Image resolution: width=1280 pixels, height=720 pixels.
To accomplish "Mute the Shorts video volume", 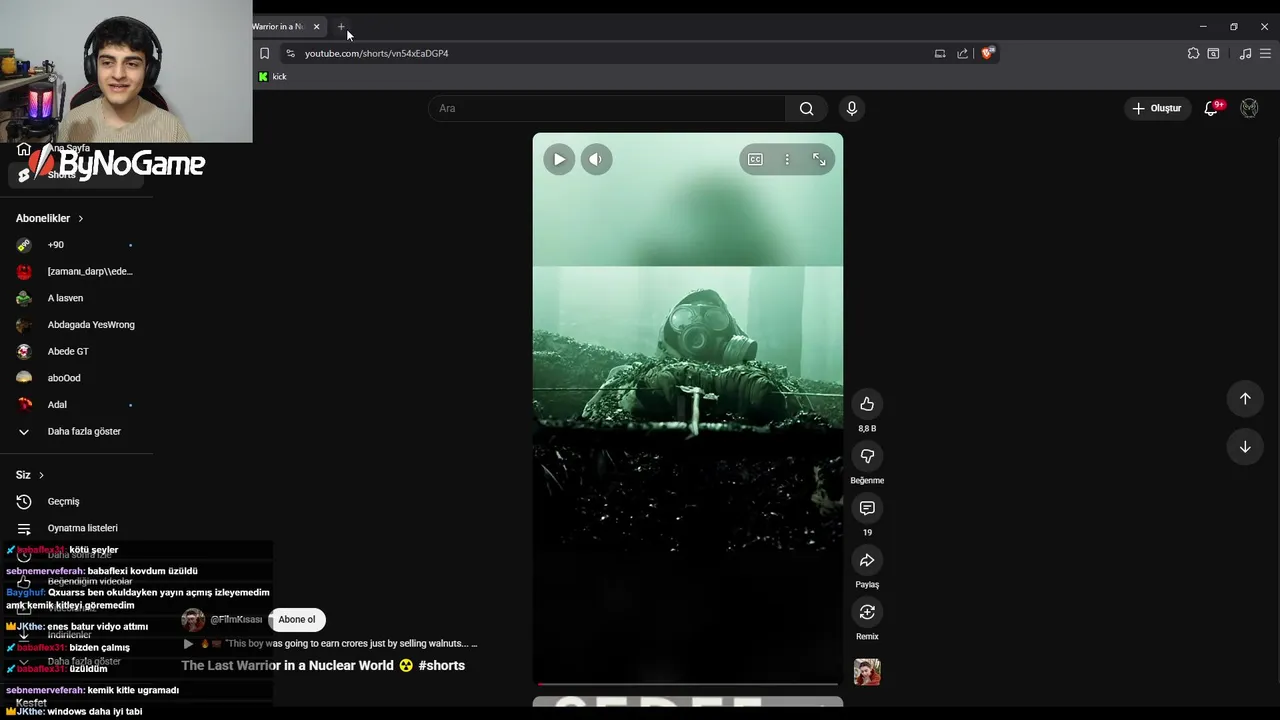I will point(596,159).
